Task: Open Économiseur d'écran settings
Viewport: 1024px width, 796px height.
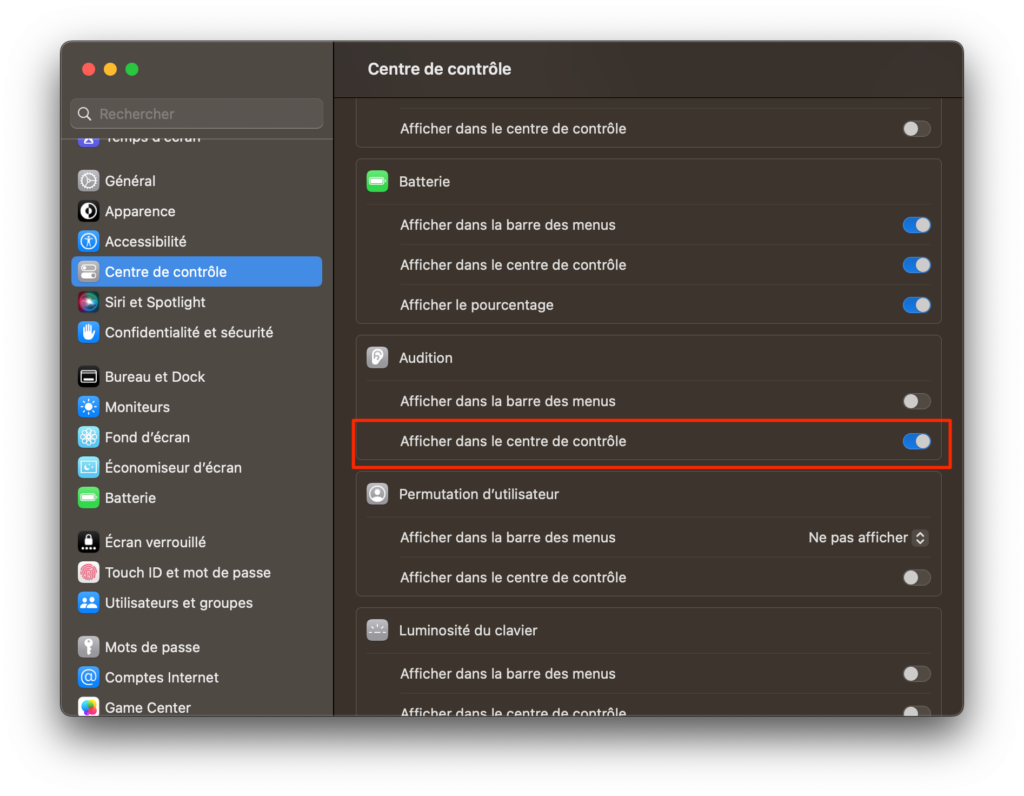Action: pos(197,468)
